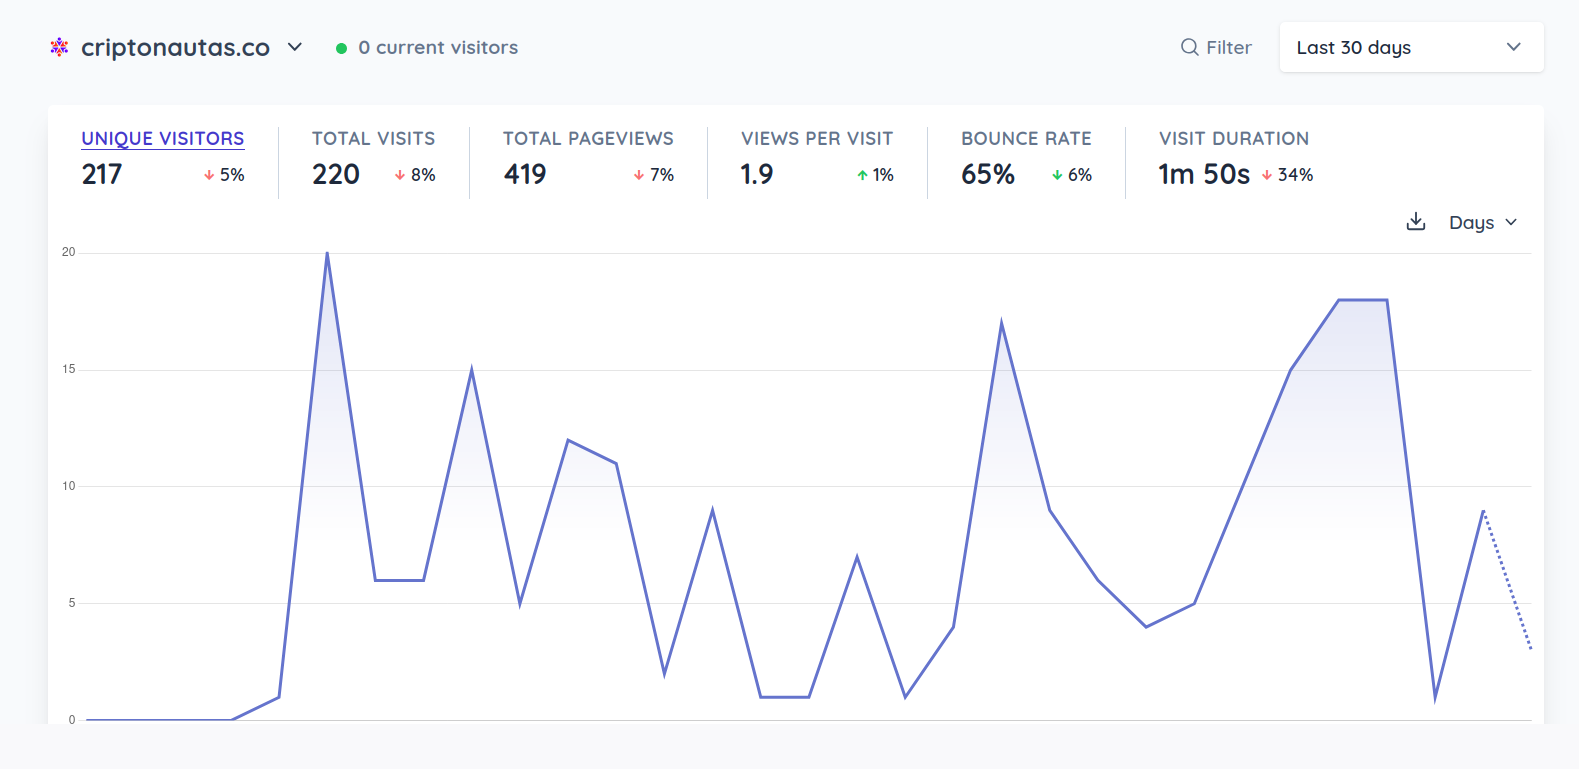The image size is (1579, 769).
Task: Click the green down arrow beside Bounce Rate 6%
Action: 1057,175
